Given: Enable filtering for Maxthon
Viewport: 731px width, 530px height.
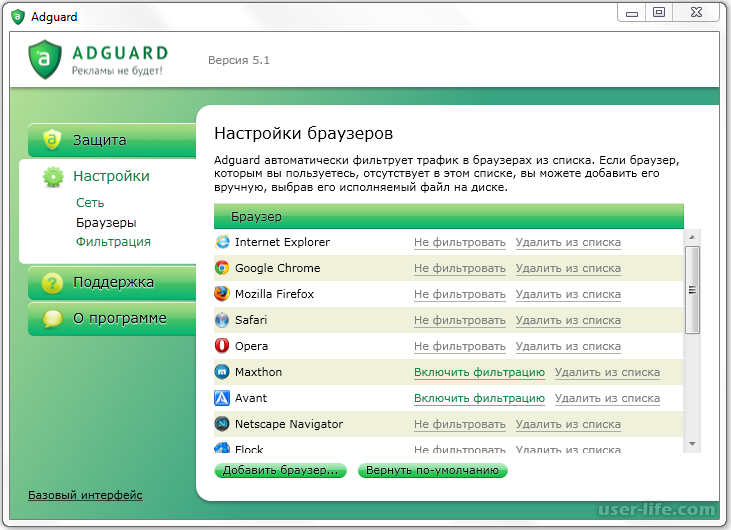Looking at the screenshot, I should coord(479,372).
